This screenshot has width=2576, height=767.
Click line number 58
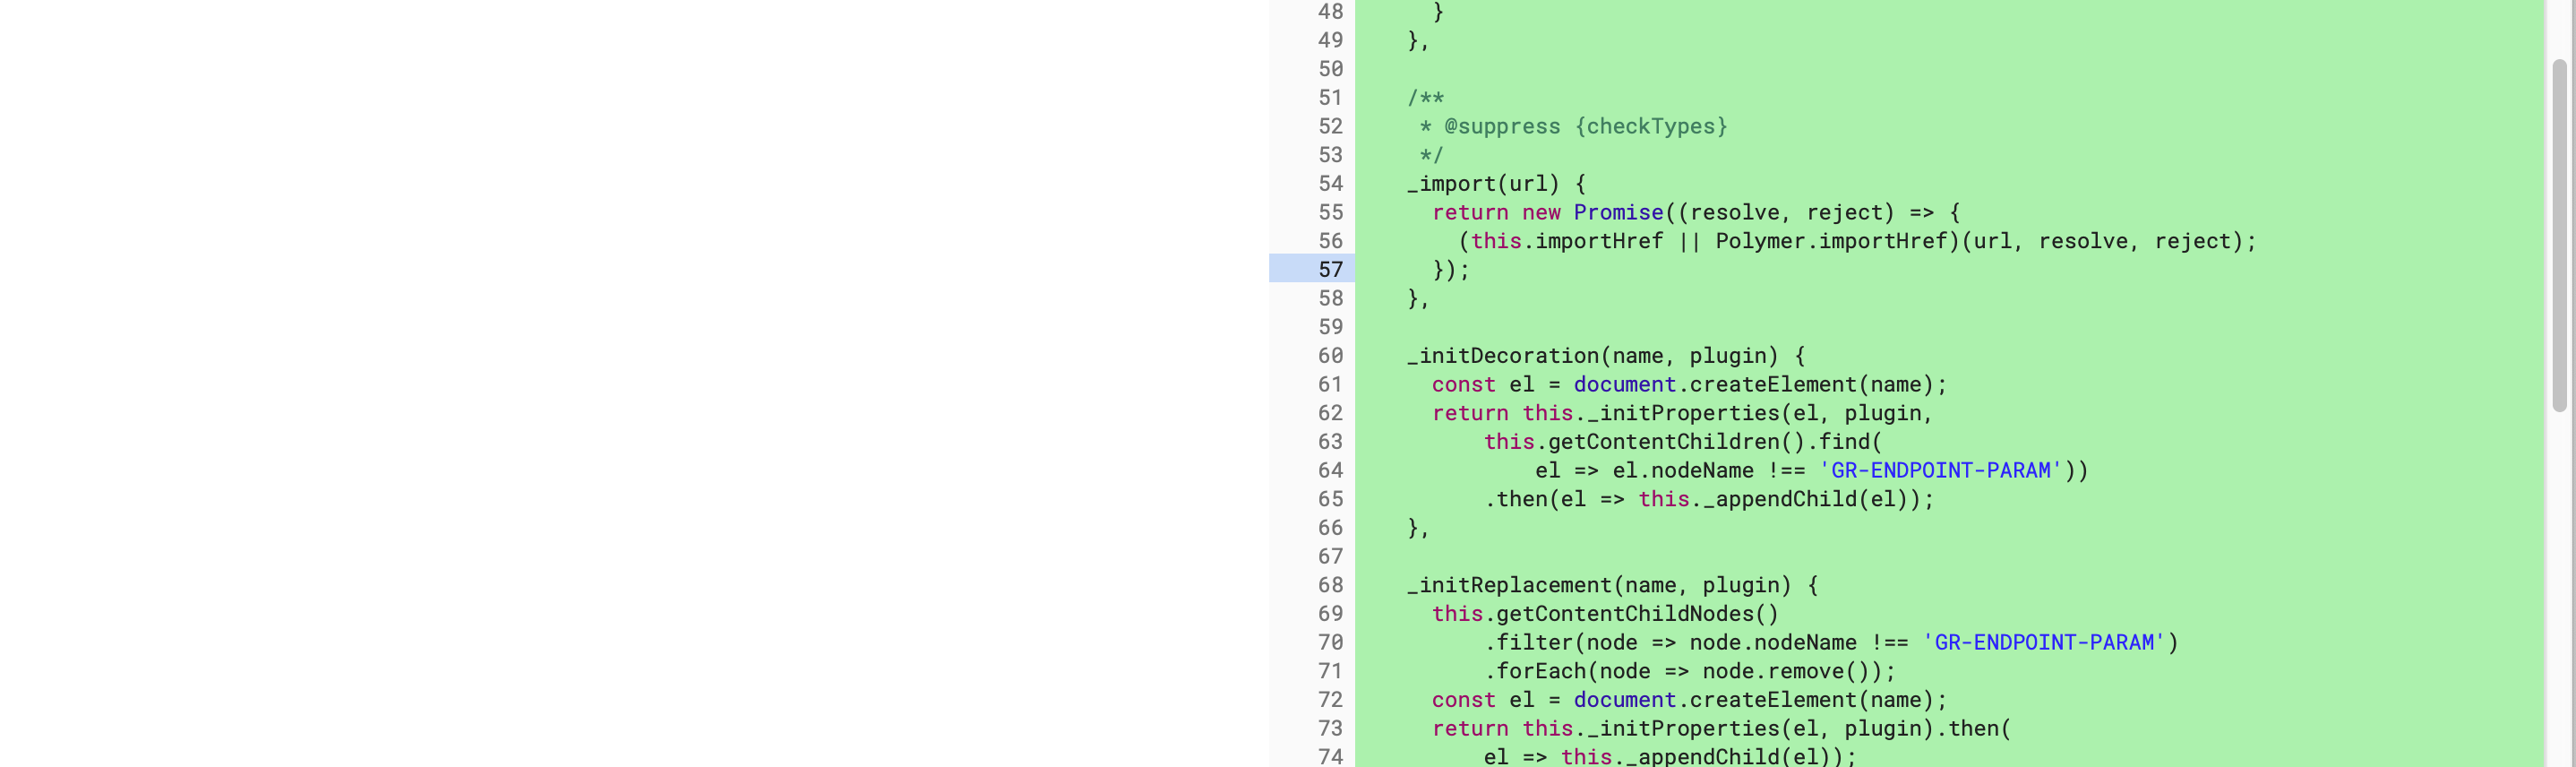[1330, 298]
